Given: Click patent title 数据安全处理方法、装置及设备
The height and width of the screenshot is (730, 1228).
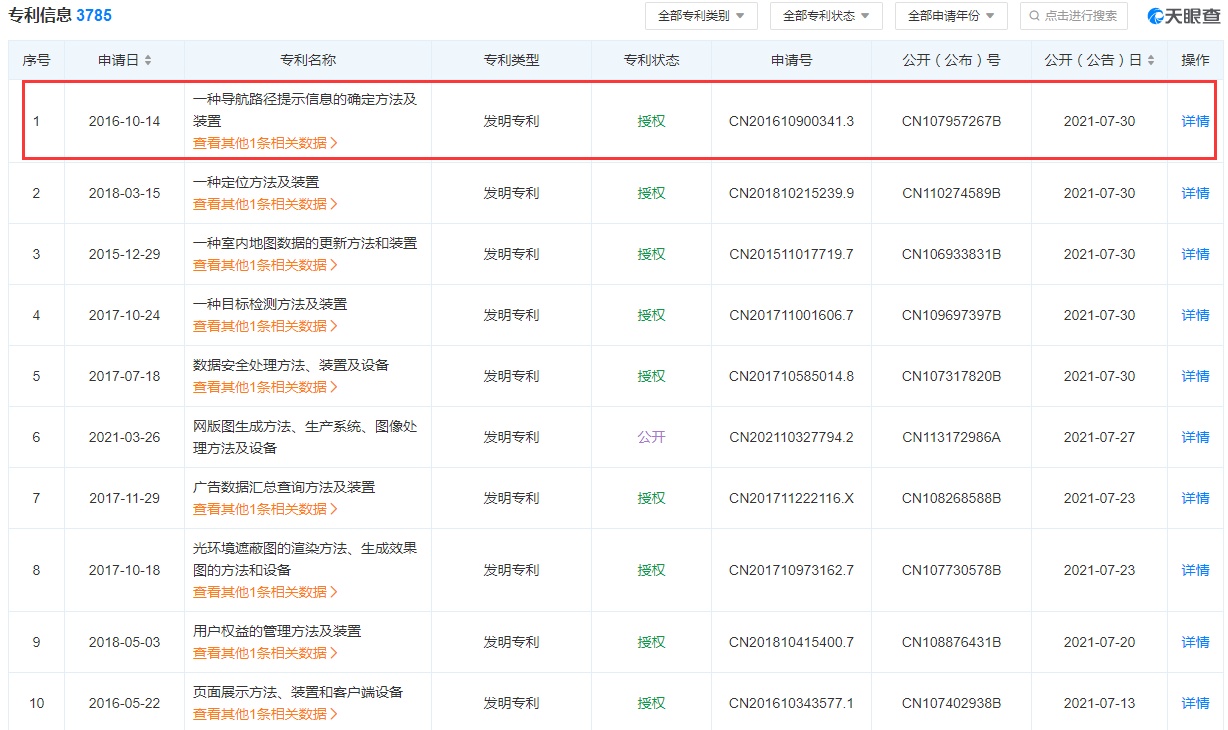Looking at the screenshot, I should tap(291, 365).
